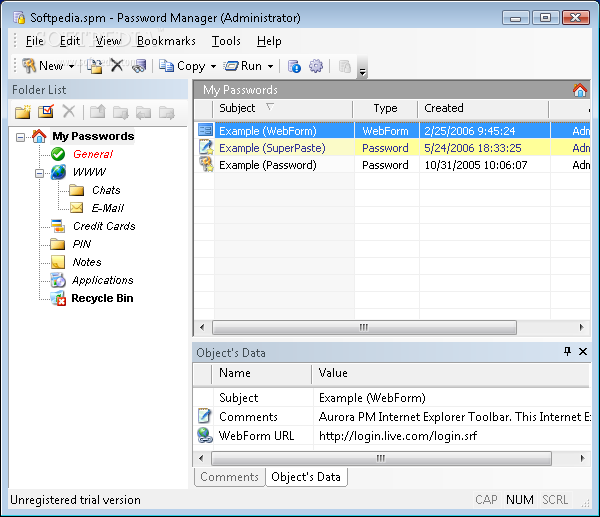The image size is (600, 517).
Task: Click the Delete X icon in main toolbar
Action: pos(117,65)
